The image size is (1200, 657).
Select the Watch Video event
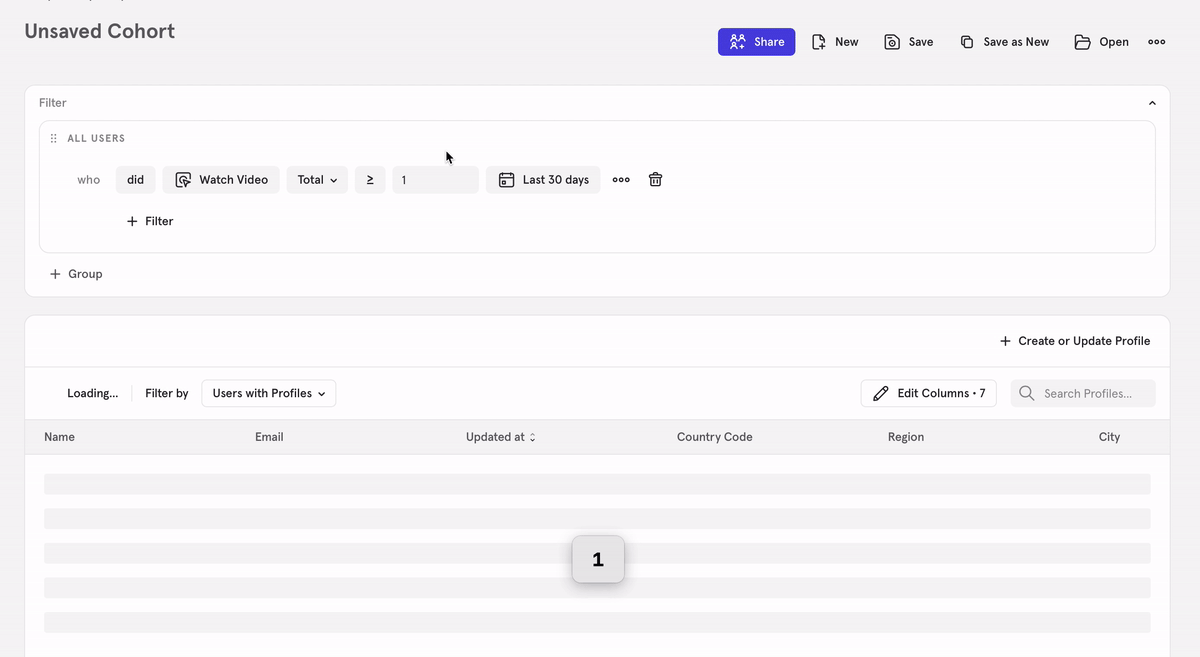(x=221, y=180)
